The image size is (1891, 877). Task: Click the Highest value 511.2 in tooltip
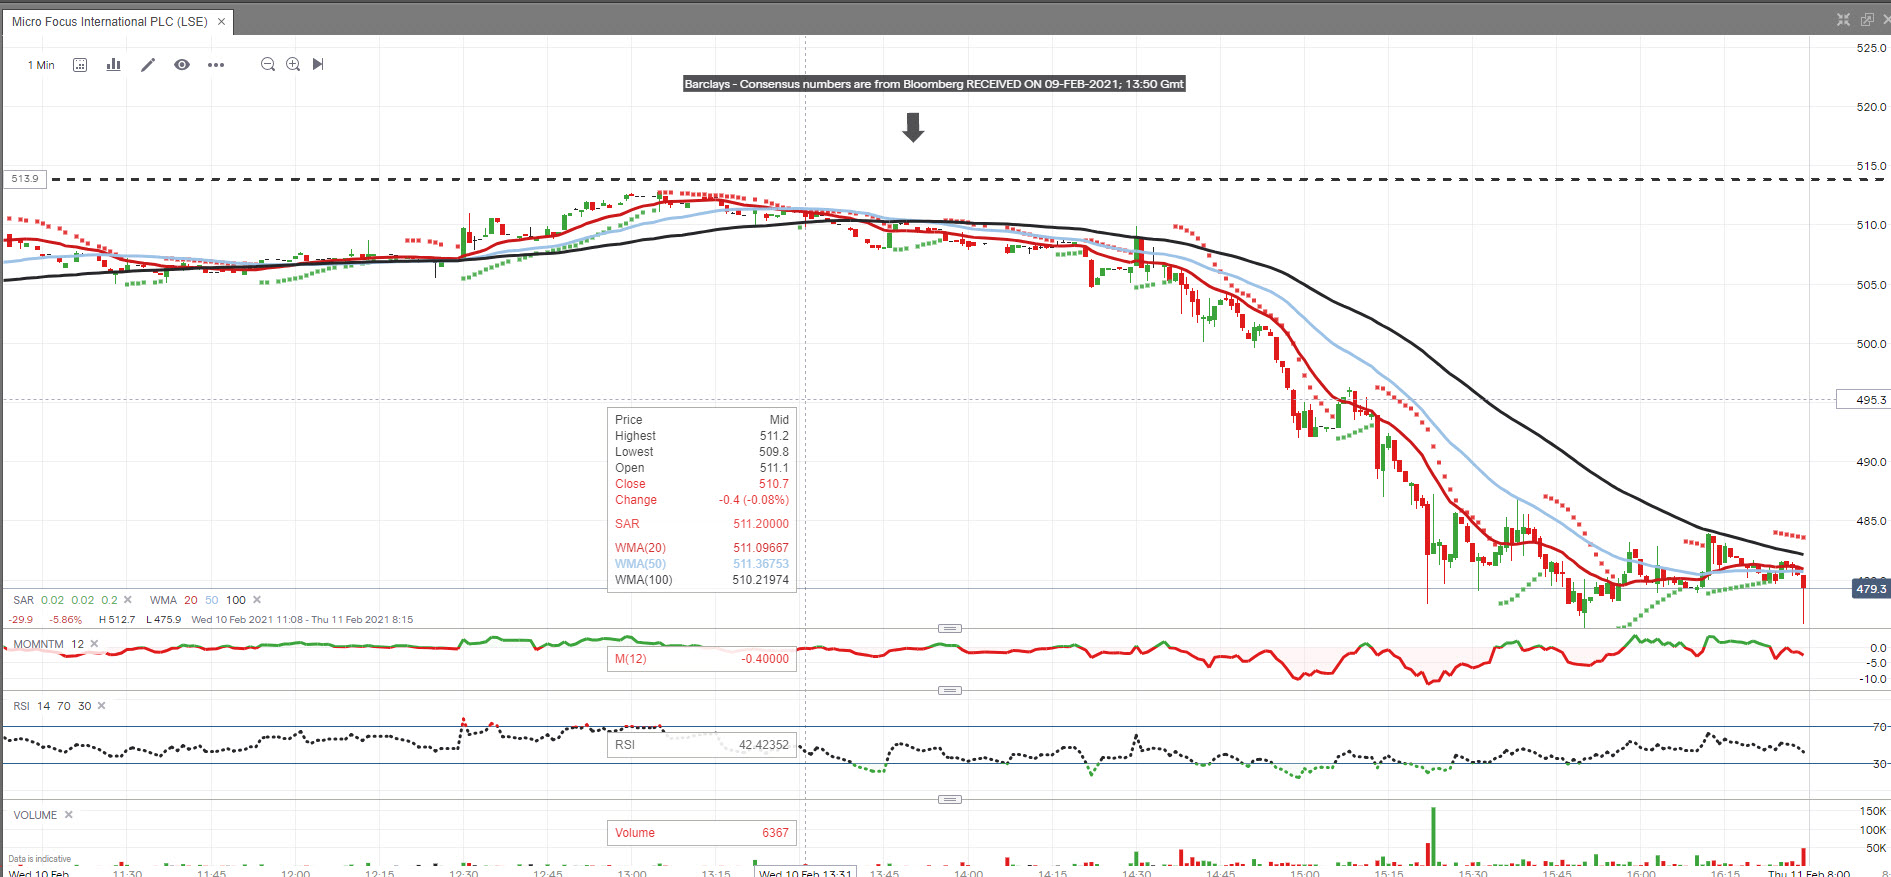point(774,436)
